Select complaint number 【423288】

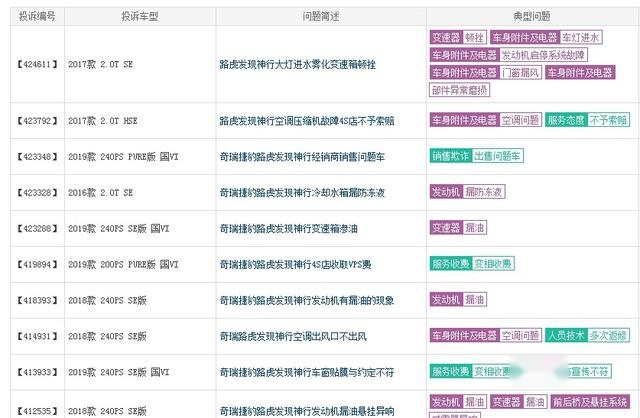pos(37,229)
